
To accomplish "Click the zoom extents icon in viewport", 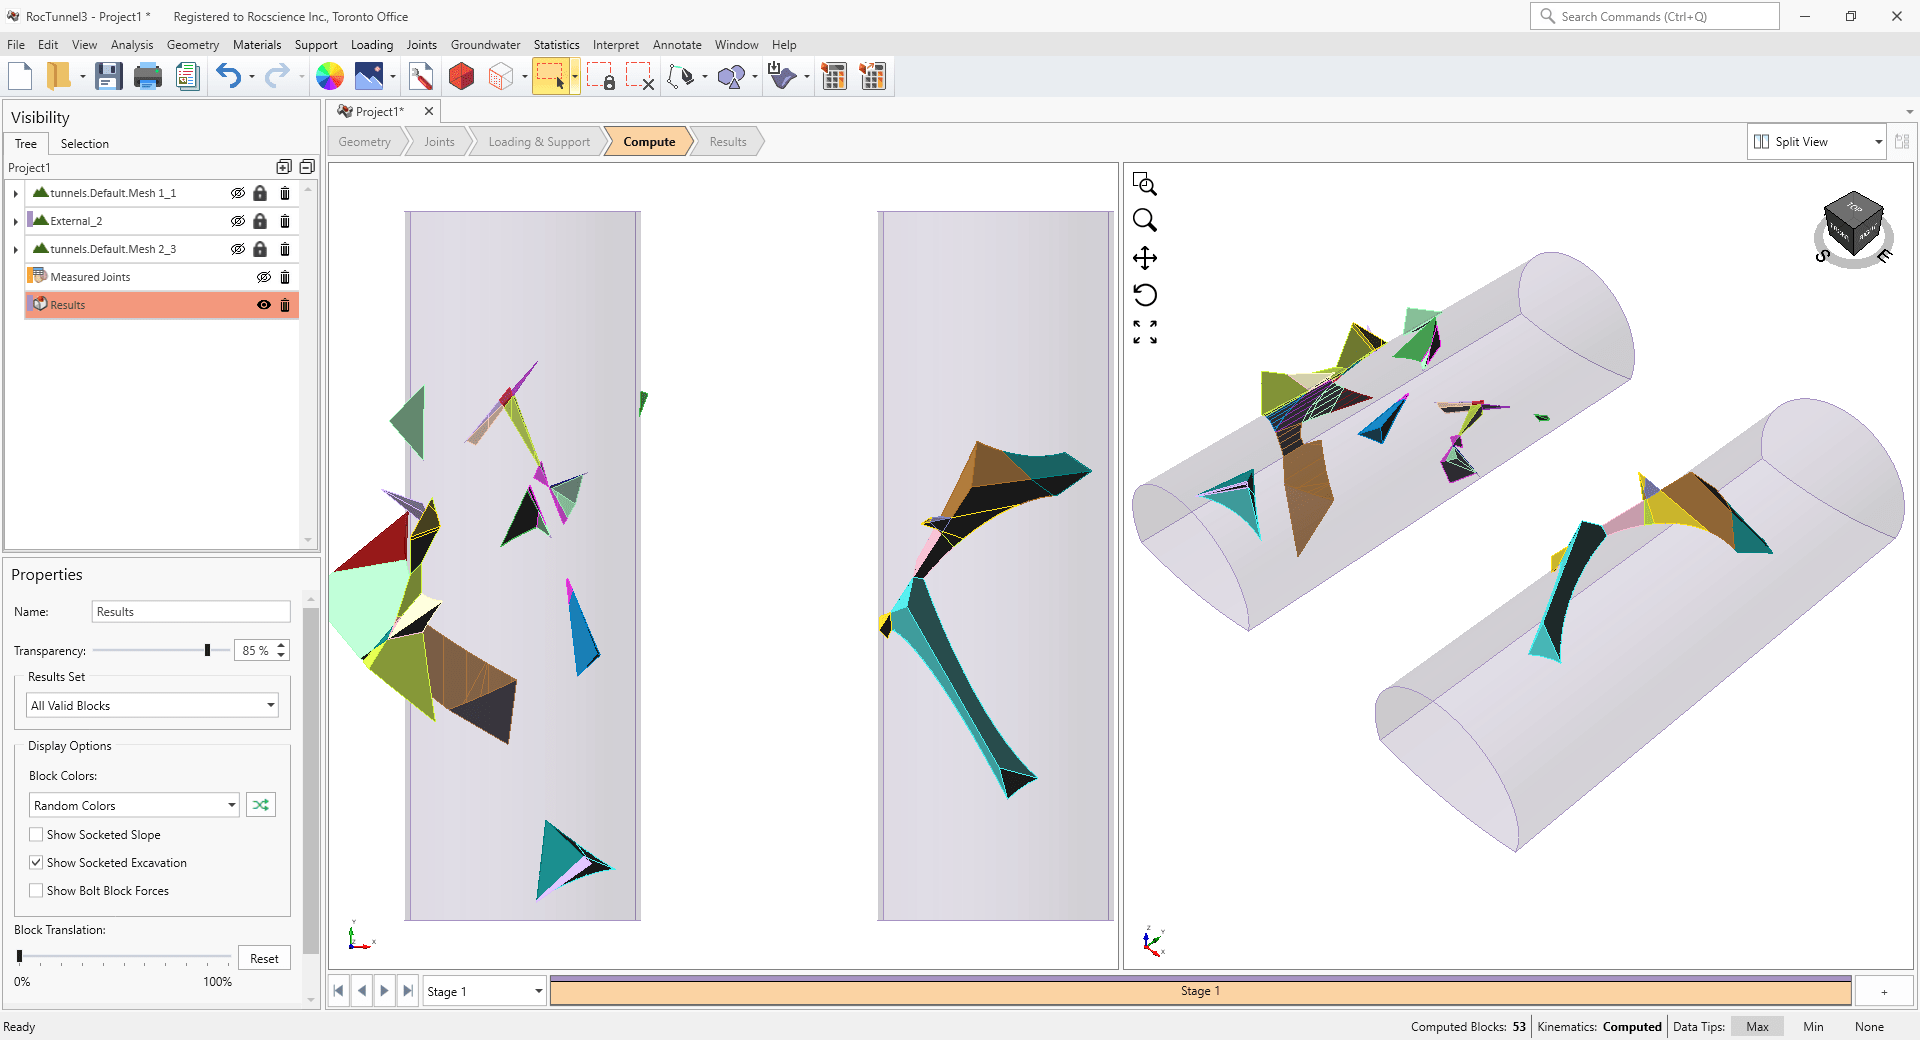I will (x=1145, y=331).
